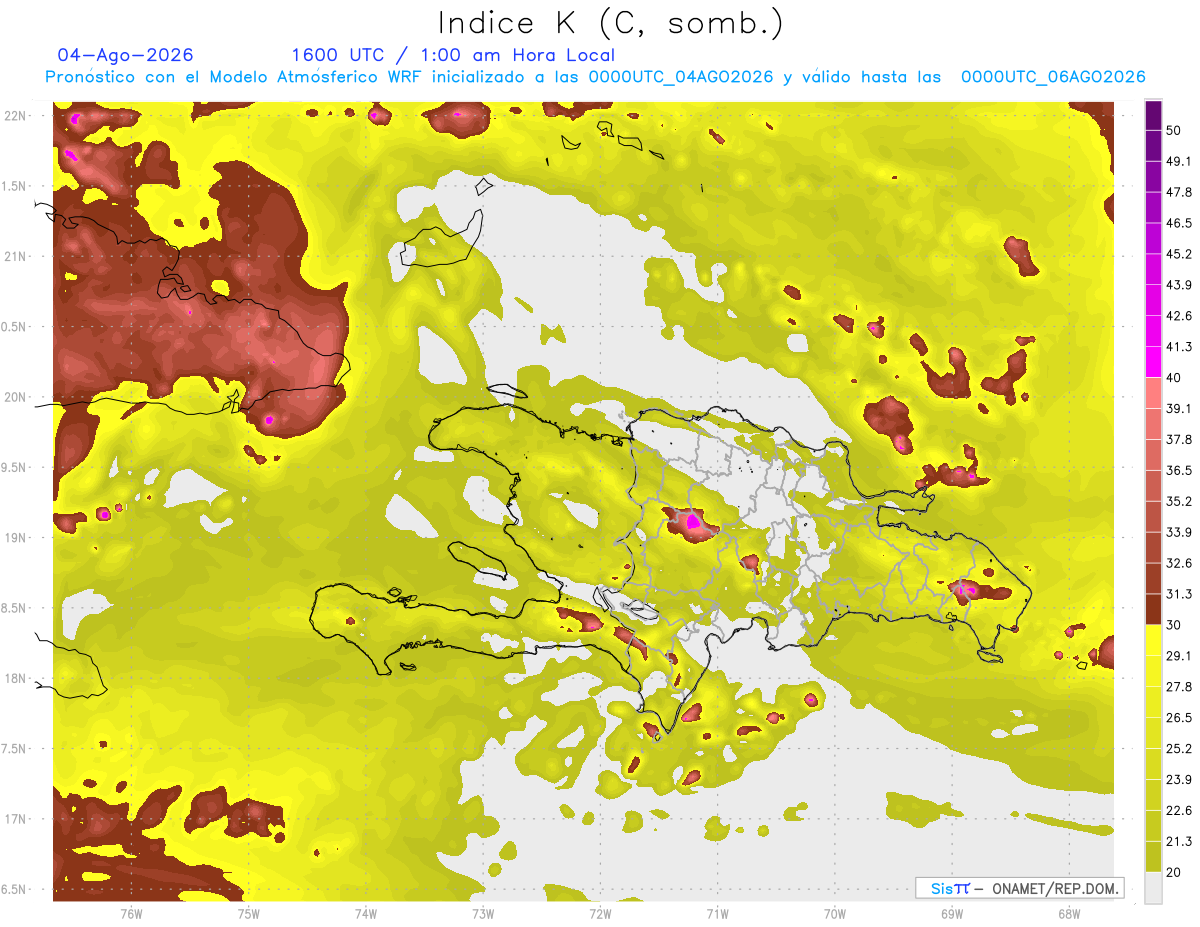
Task: Click the bottom legend value "20"
Action: click(x=1174, y=872)
